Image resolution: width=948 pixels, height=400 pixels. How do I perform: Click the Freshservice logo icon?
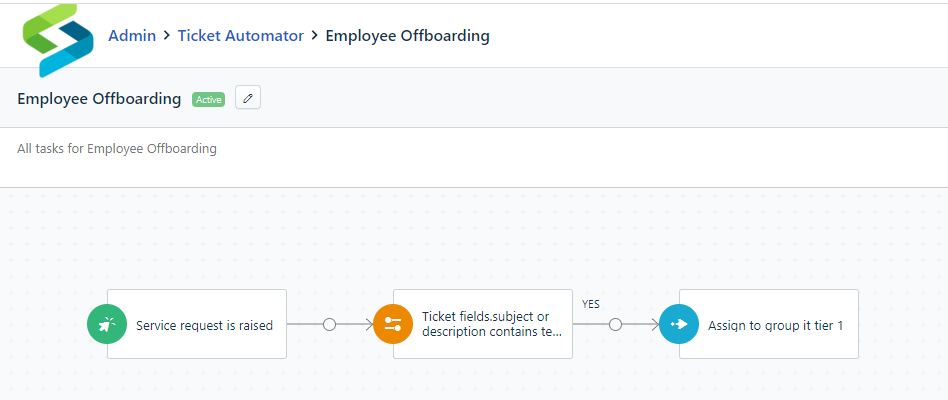[58, 40]
